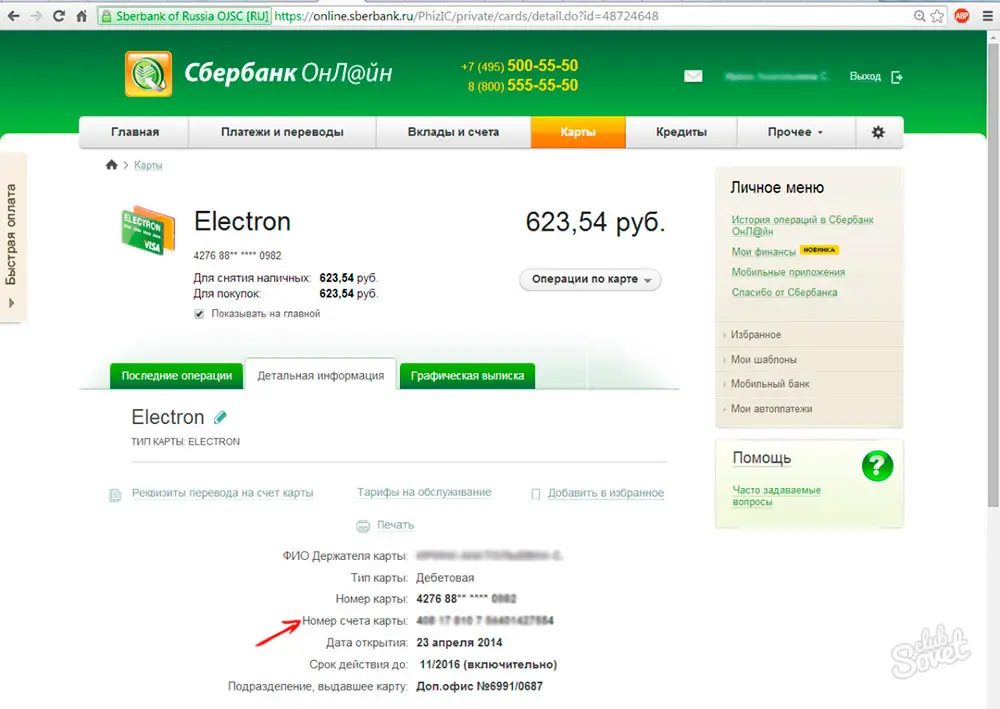Reload the page with refresh icon
The image size is (1000, 709).
[59, 16]
